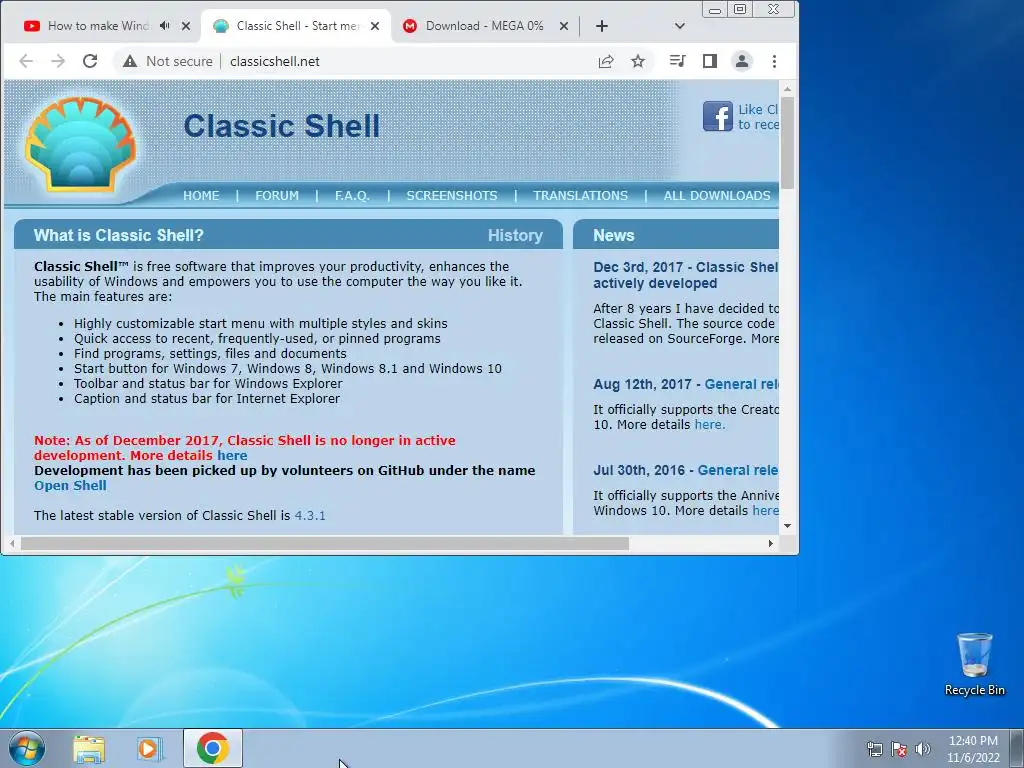
Task: Click the scroll up arrow
Action: [x=788, y=89]
